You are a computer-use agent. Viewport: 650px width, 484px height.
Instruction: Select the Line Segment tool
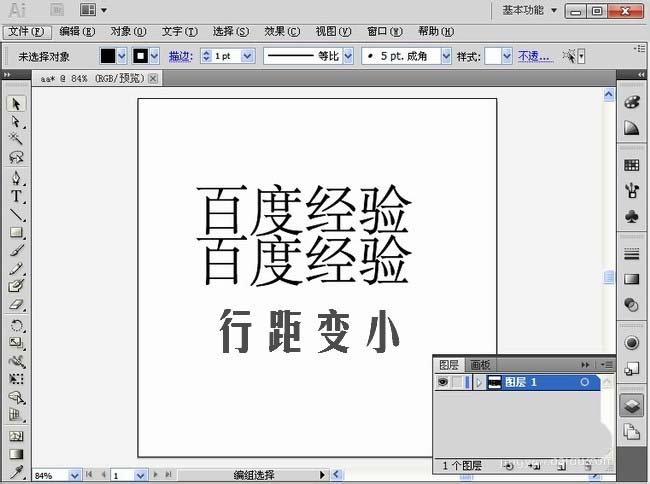pyautogui.click(x=16, y=214)
